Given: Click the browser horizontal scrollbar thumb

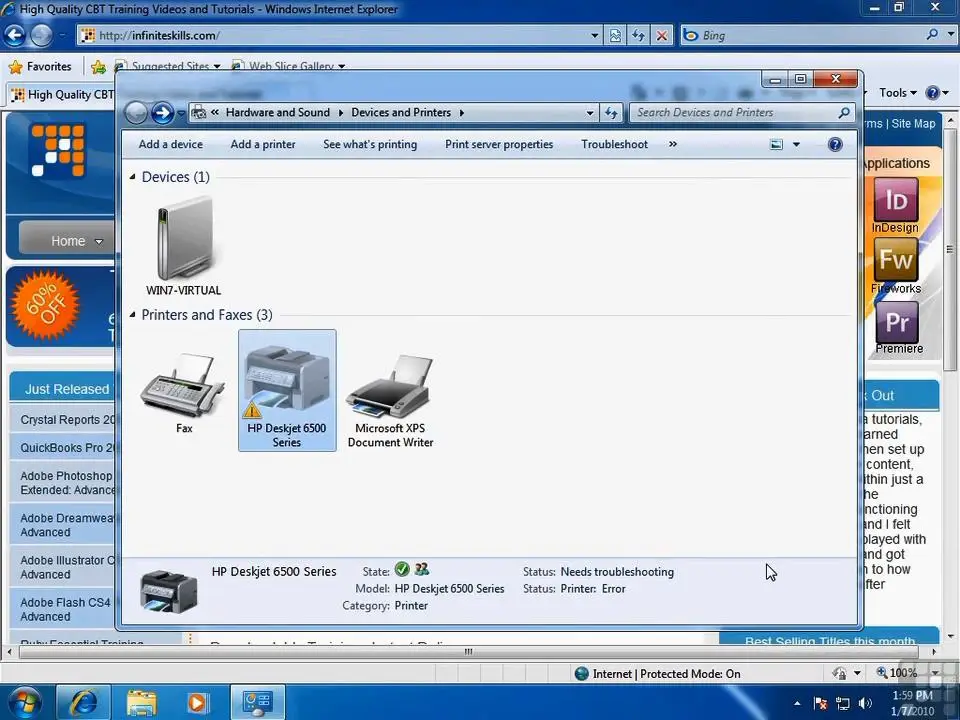Looking at the screenshot, I should (468, 652).
